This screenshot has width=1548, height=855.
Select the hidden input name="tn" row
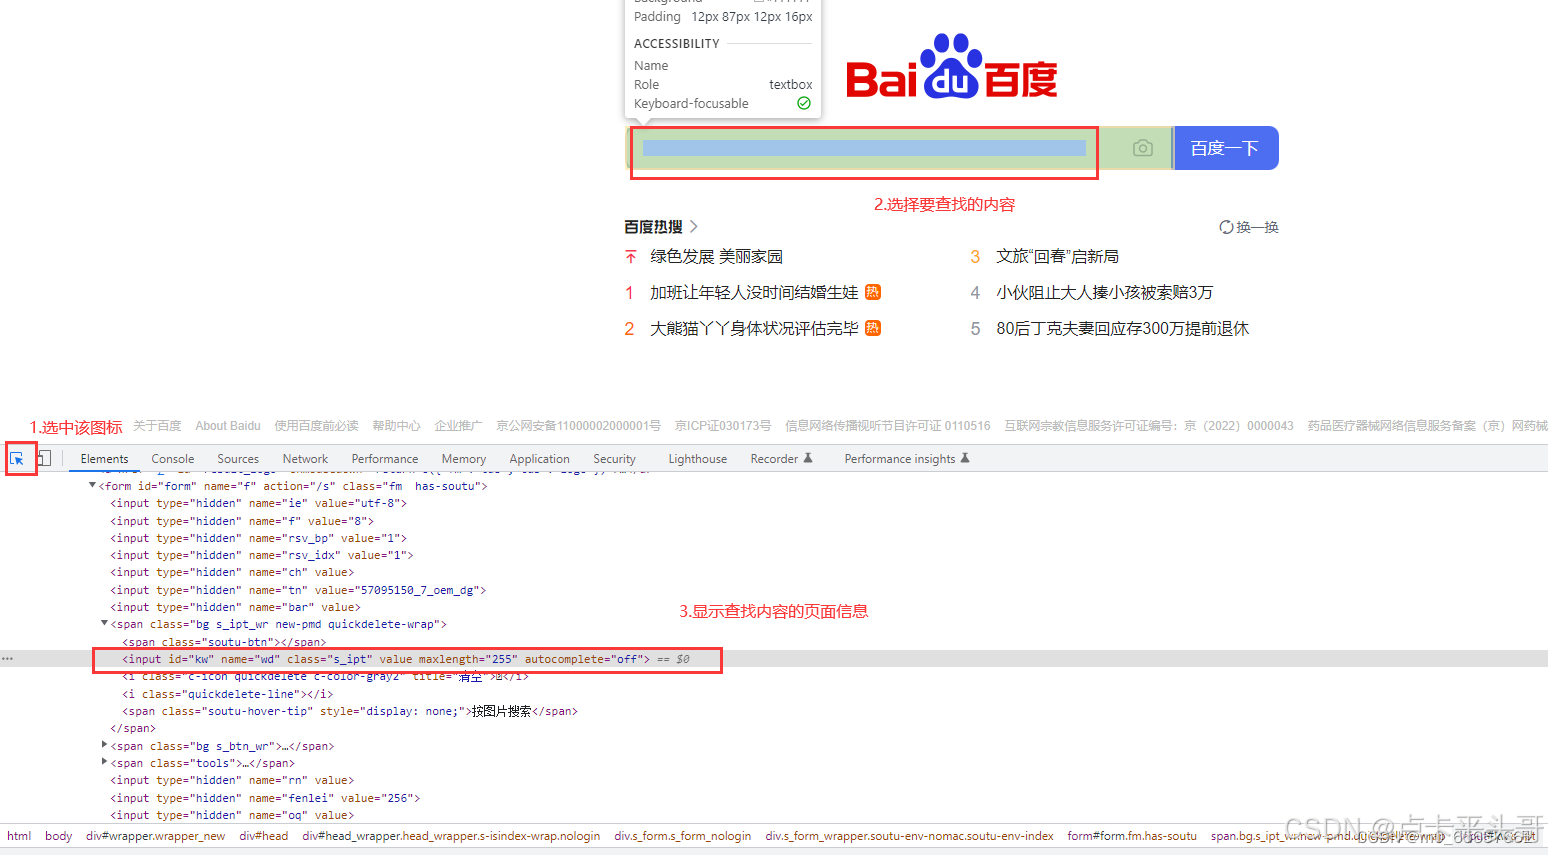point(298,590)
